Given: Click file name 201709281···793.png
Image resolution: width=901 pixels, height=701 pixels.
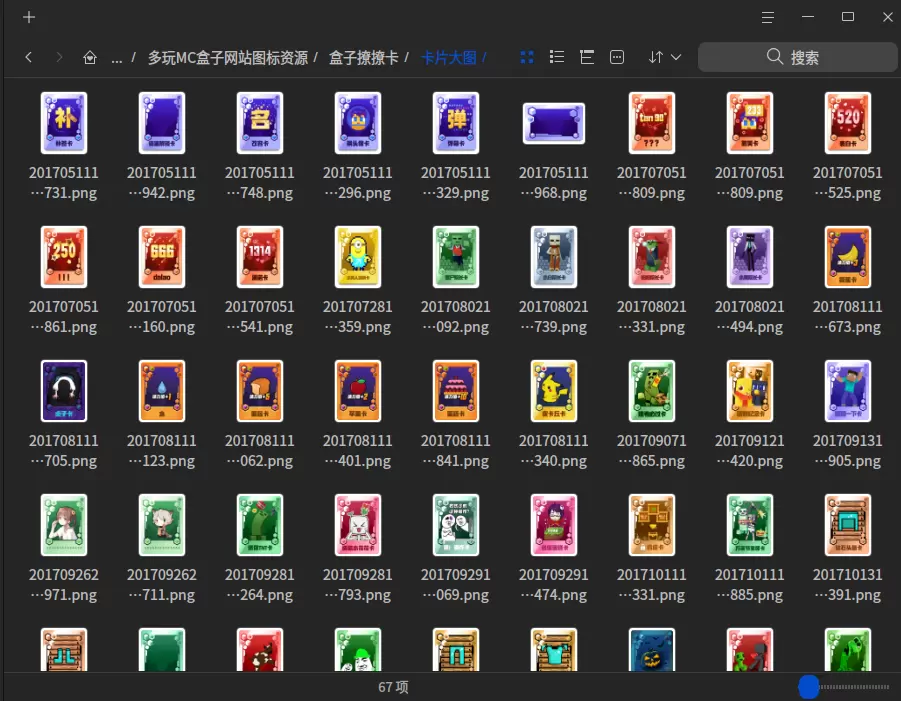Looking at the screenshot, I should (x=357, y=584).
